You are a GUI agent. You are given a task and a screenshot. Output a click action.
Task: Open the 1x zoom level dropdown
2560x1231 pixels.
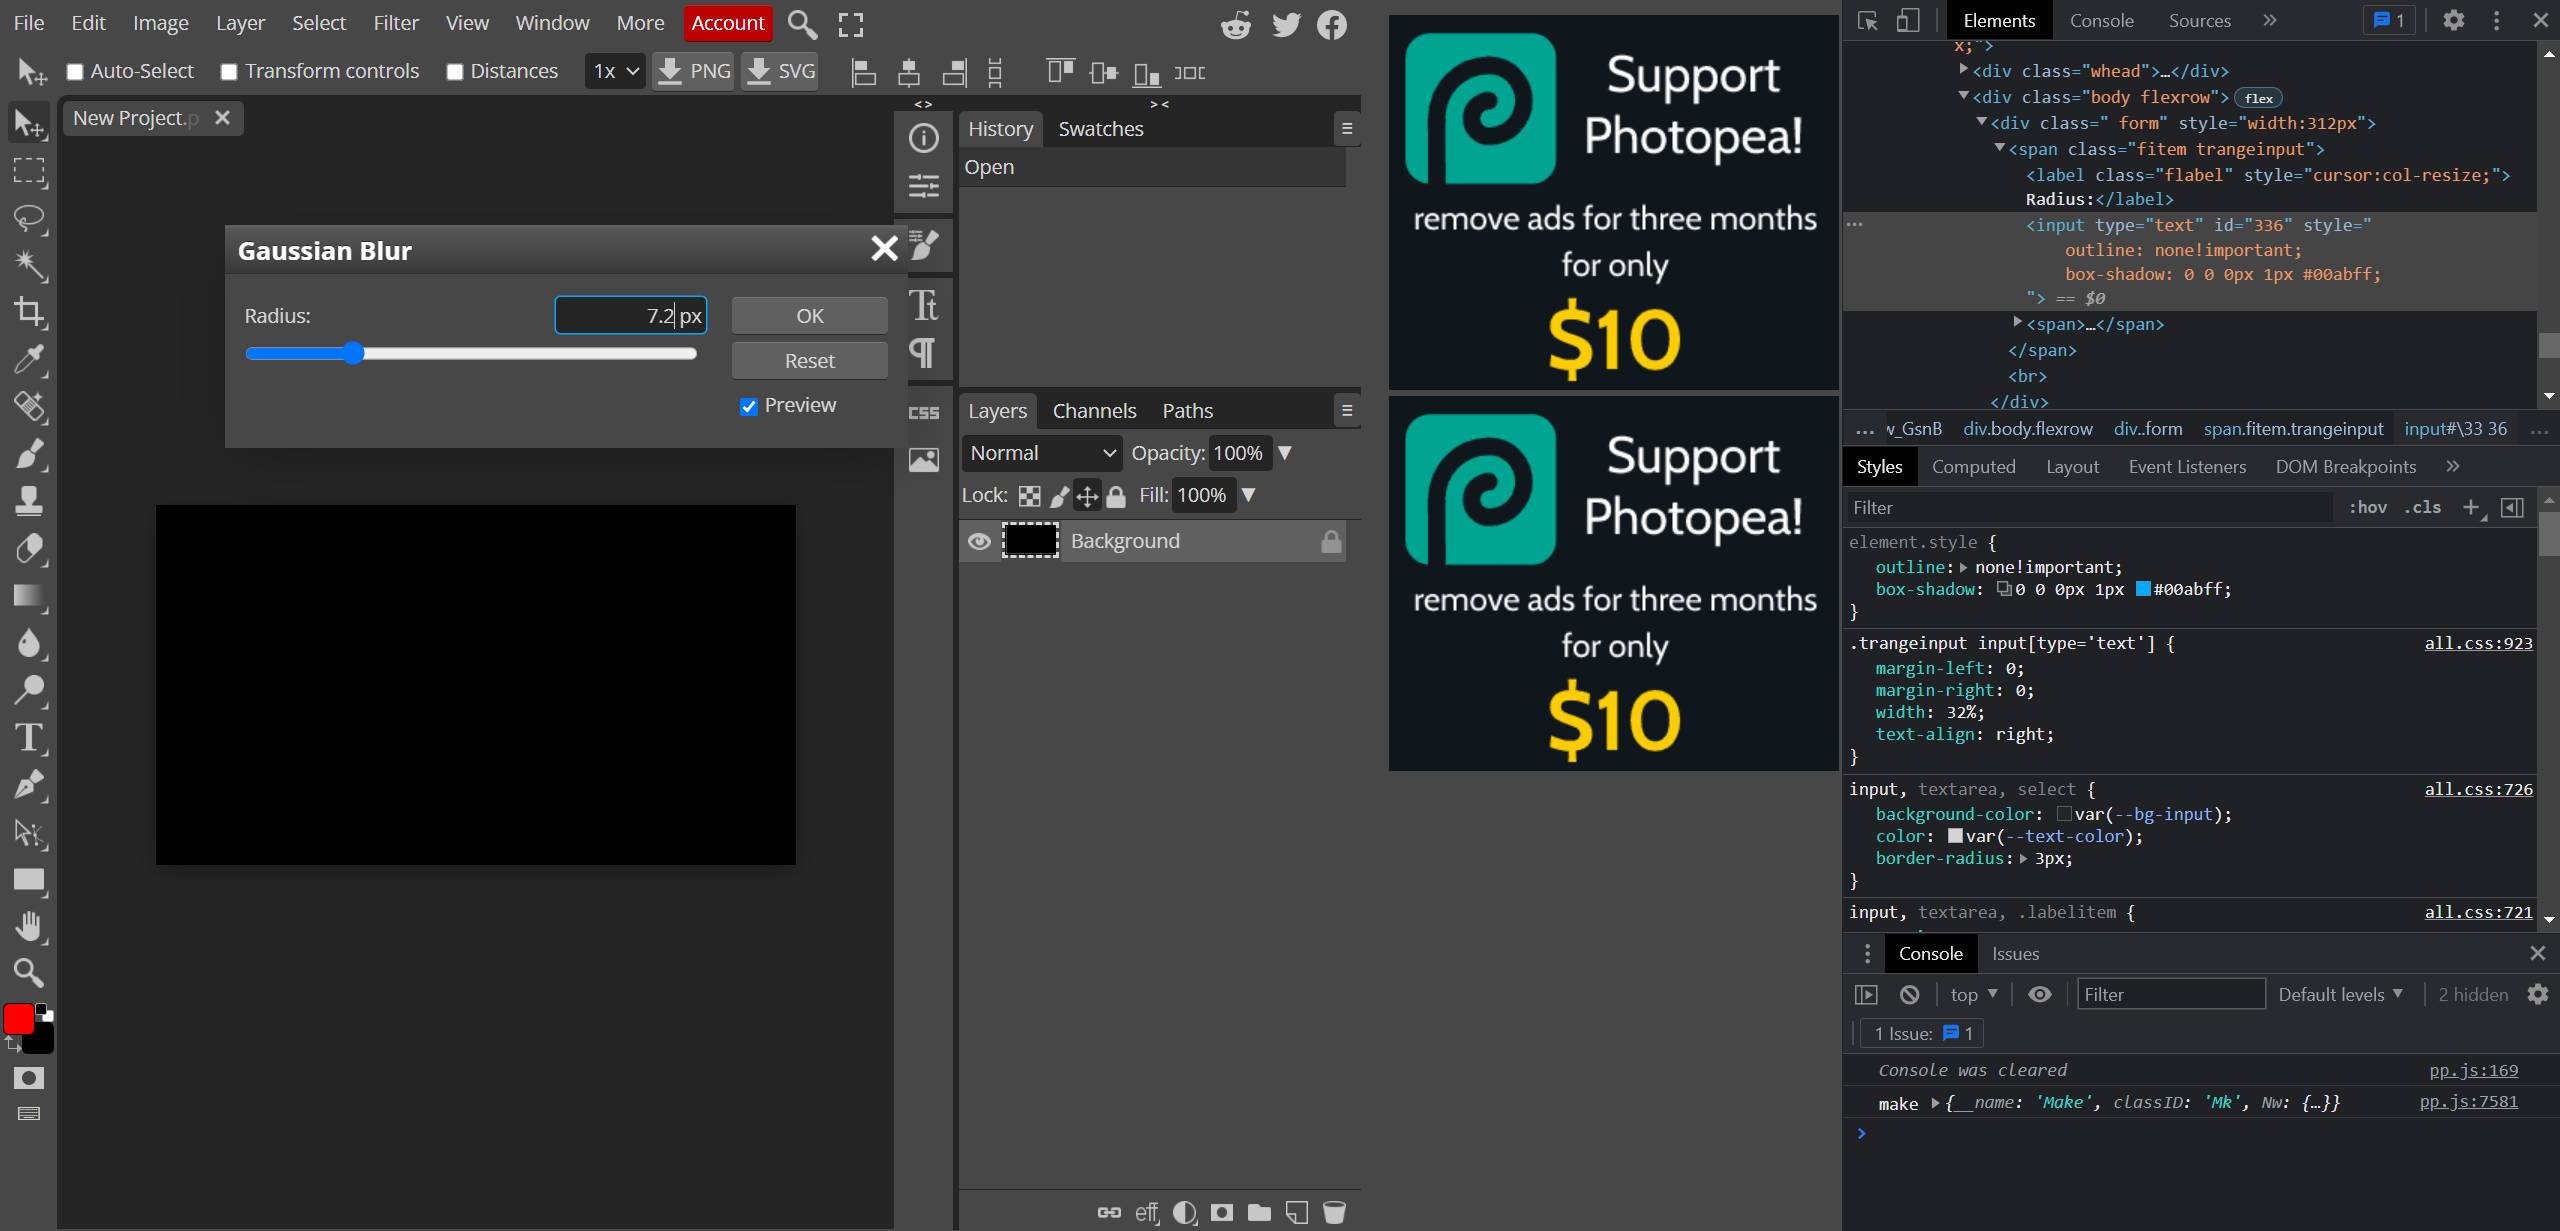pyautogui.click(x=614, y=70)
